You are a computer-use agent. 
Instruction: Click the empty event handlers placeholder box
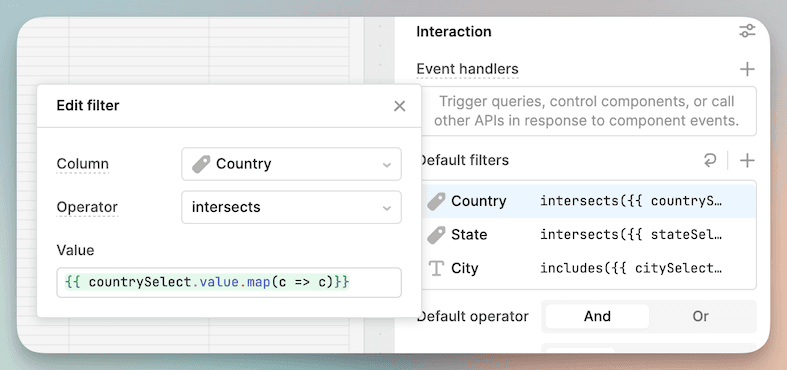(588, 111)
